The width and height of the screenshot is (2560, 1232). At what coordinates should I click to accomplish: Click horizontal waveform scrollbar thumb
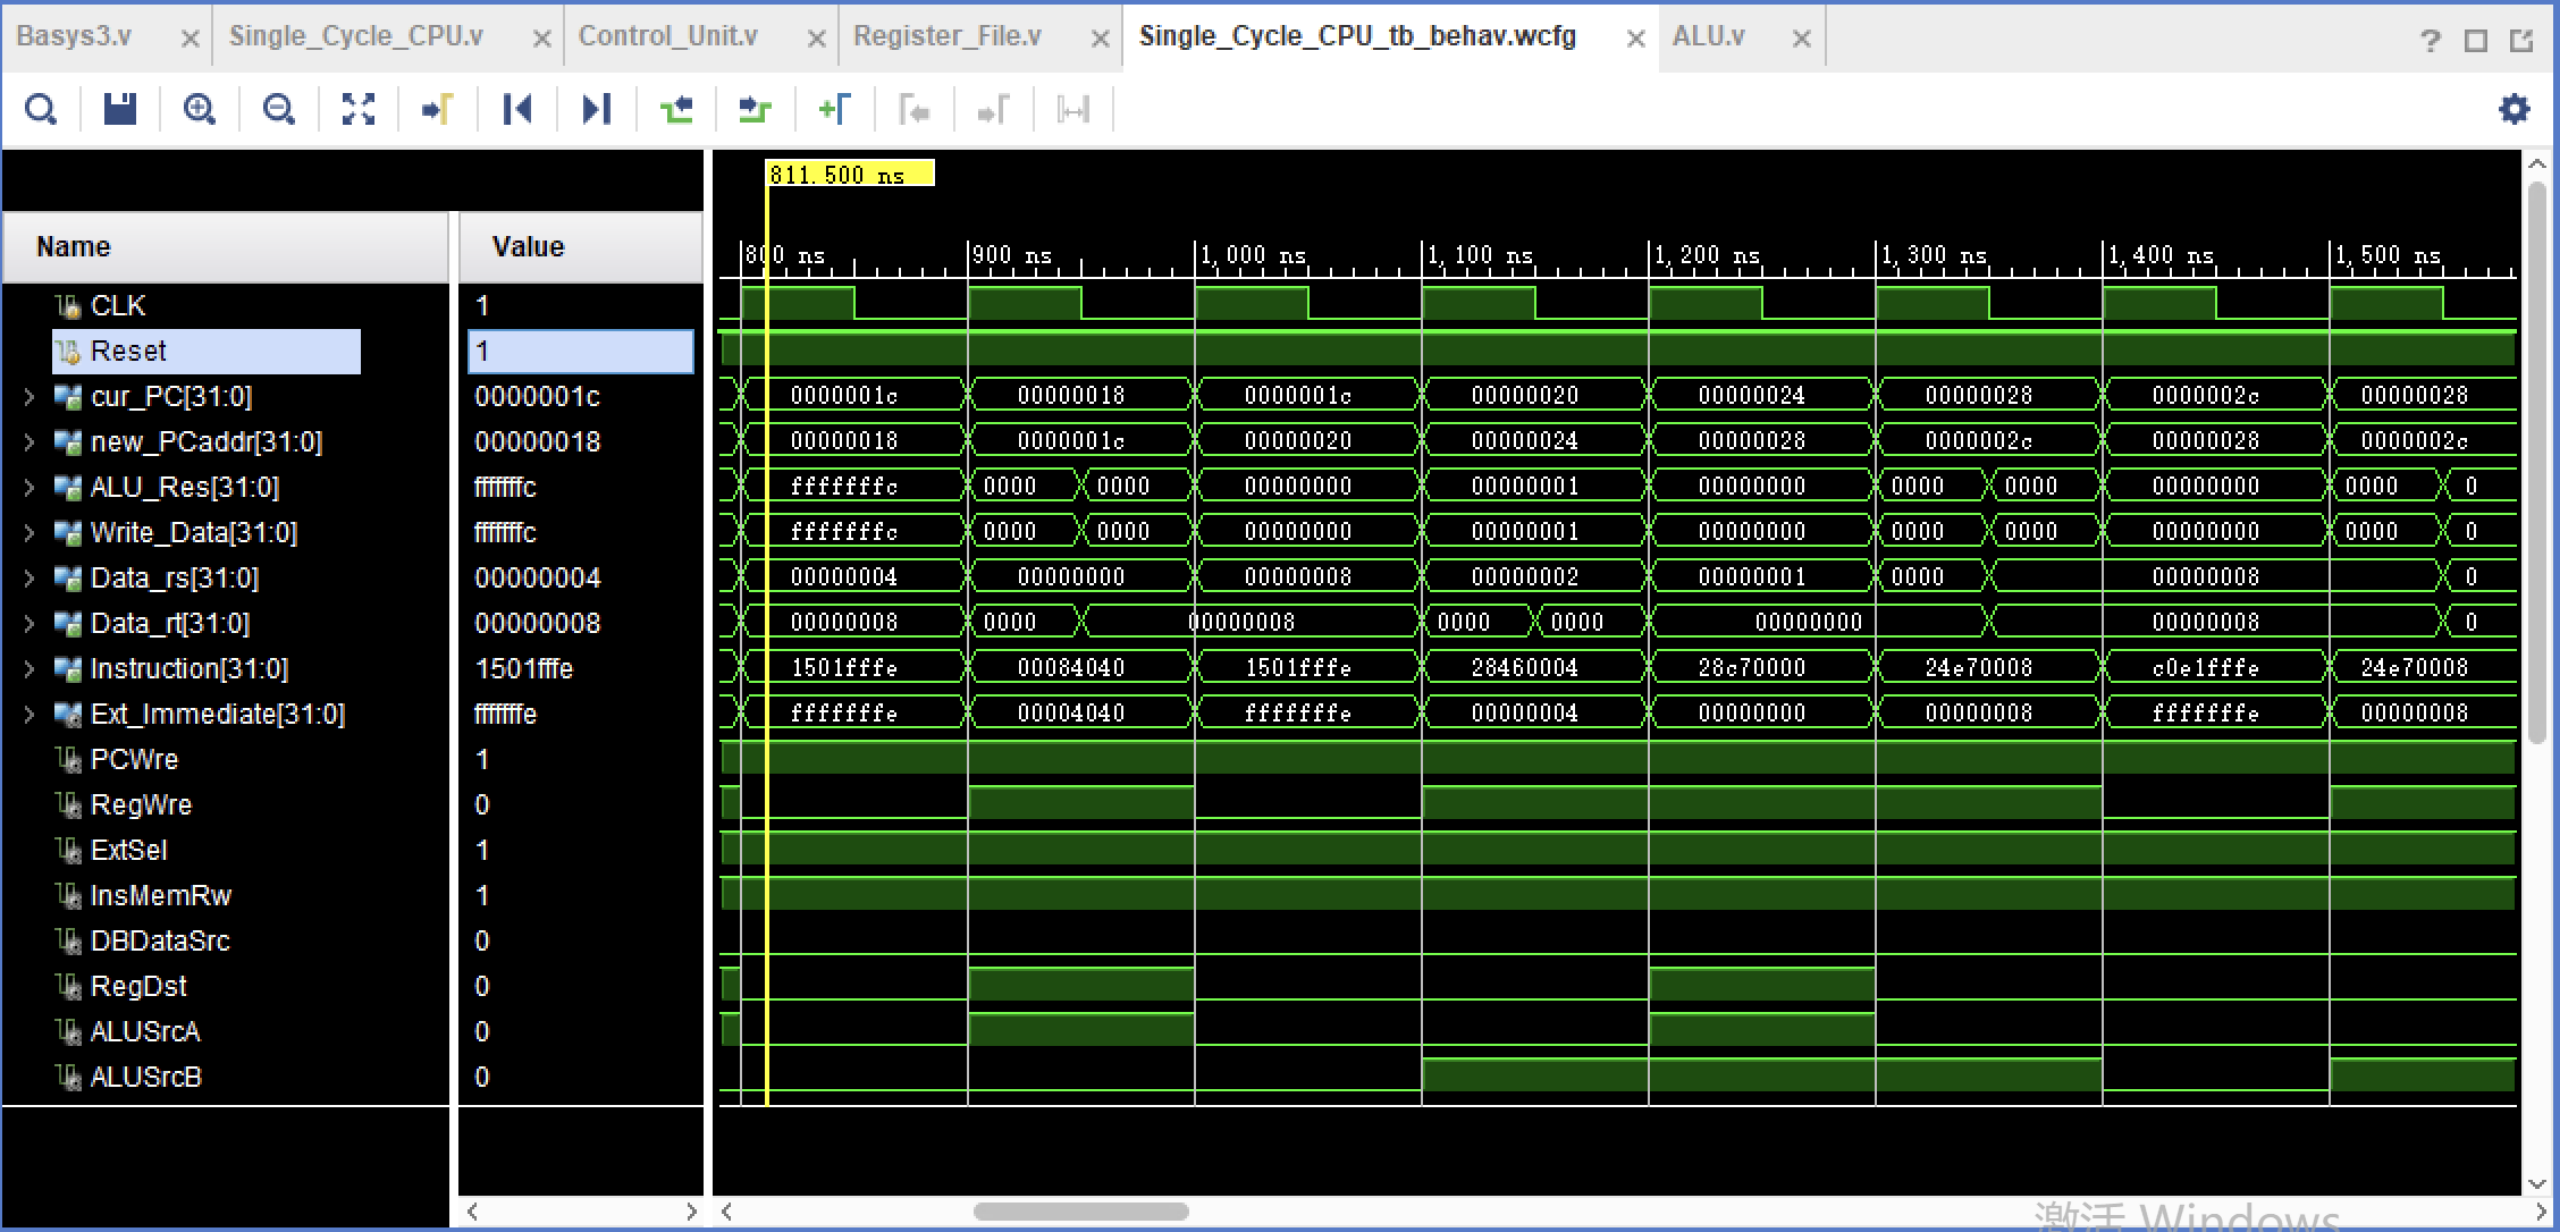click(1081, 1211)
